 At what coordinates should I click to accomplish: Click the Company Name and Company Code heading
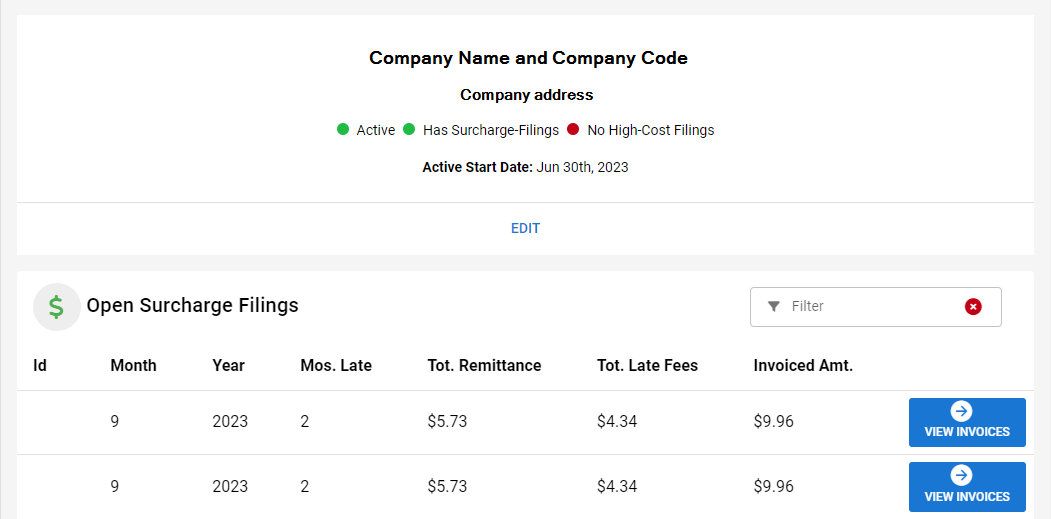528,58
